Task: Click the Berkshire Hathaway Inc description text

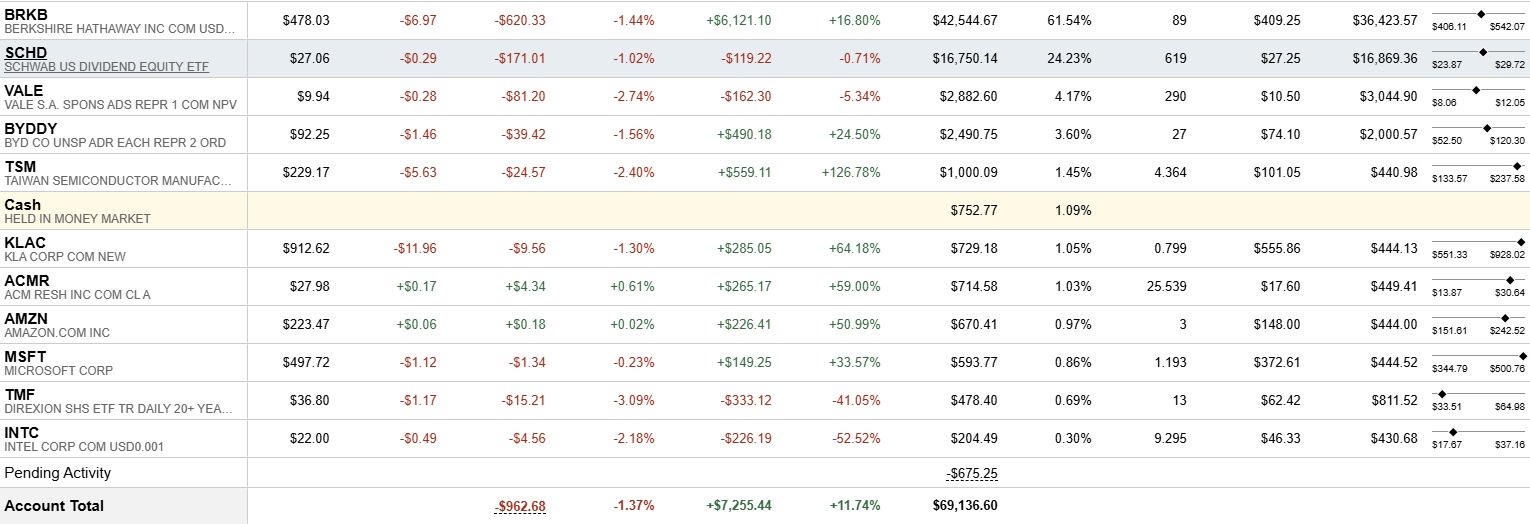Action: click(x=119, y=29)
